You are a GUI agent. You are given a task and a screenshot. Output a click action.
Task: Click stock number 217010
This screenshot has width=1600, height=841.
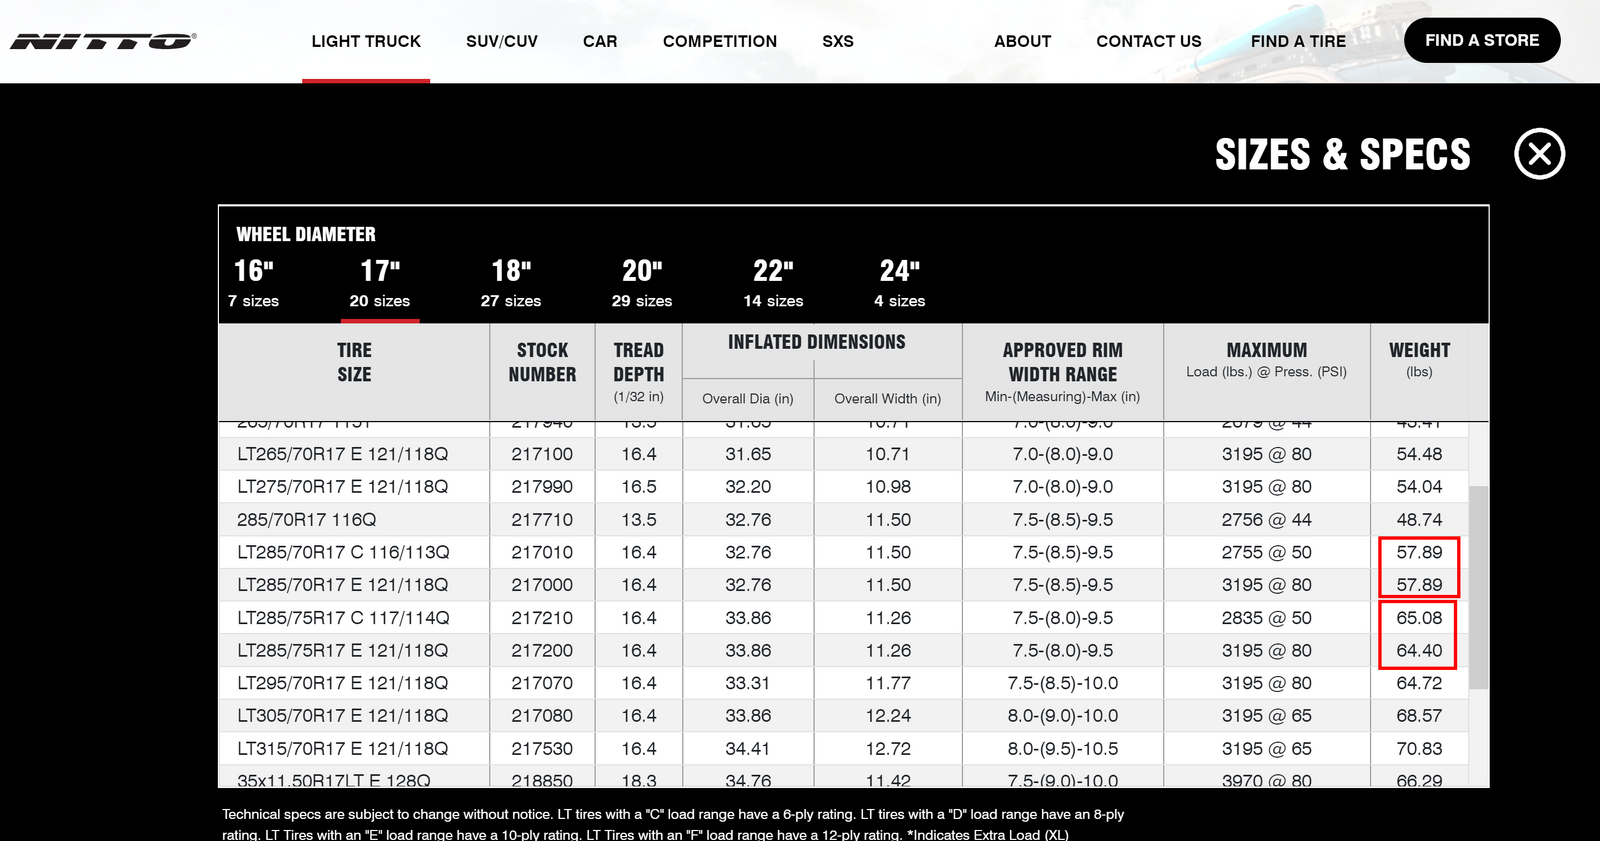[x=542, y=552]
